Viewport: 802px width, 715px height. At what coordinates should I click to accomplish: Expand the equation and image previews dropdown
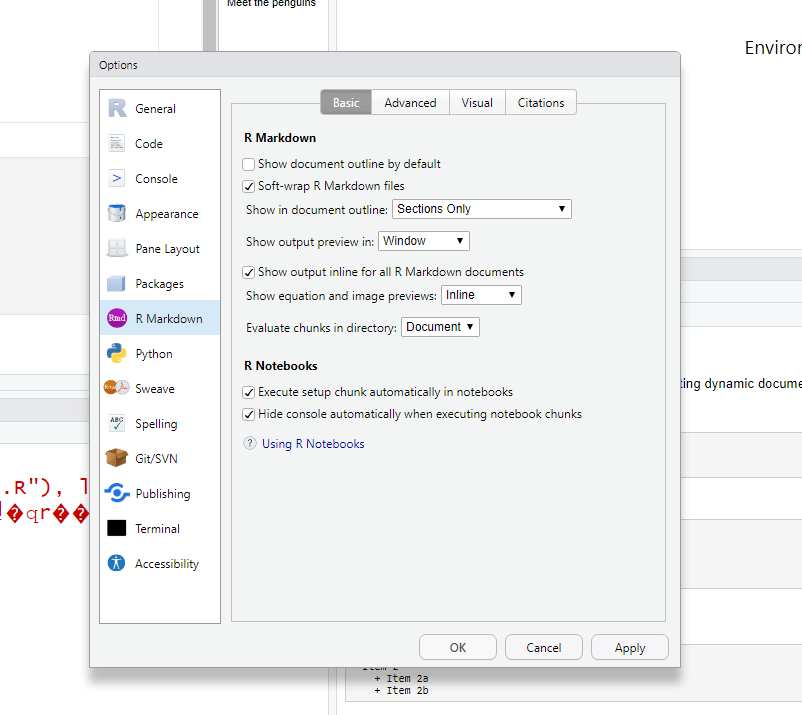coord(481,295)
